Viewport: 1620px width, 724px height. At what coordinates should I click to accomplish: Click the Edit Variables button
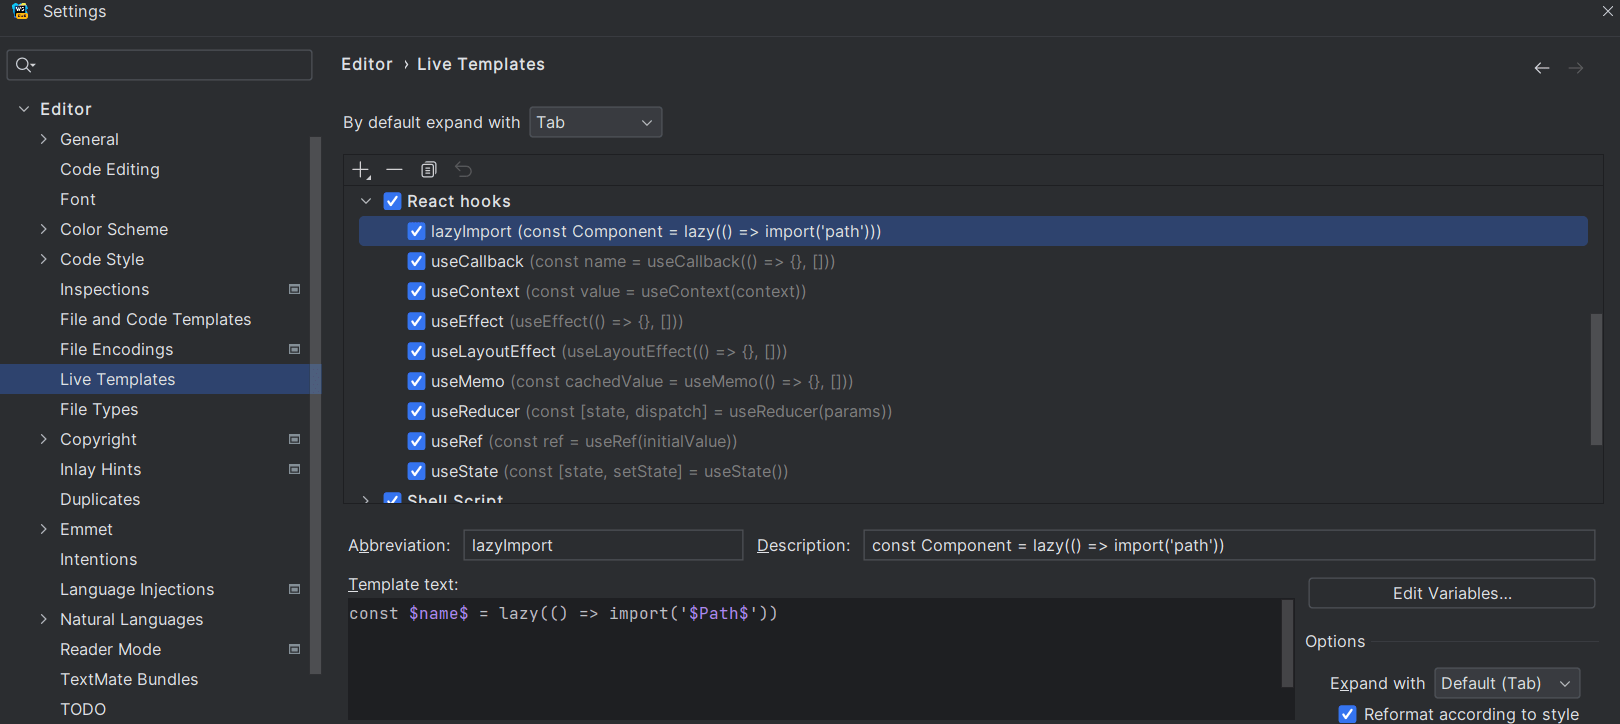click(x=1451, y=593)
